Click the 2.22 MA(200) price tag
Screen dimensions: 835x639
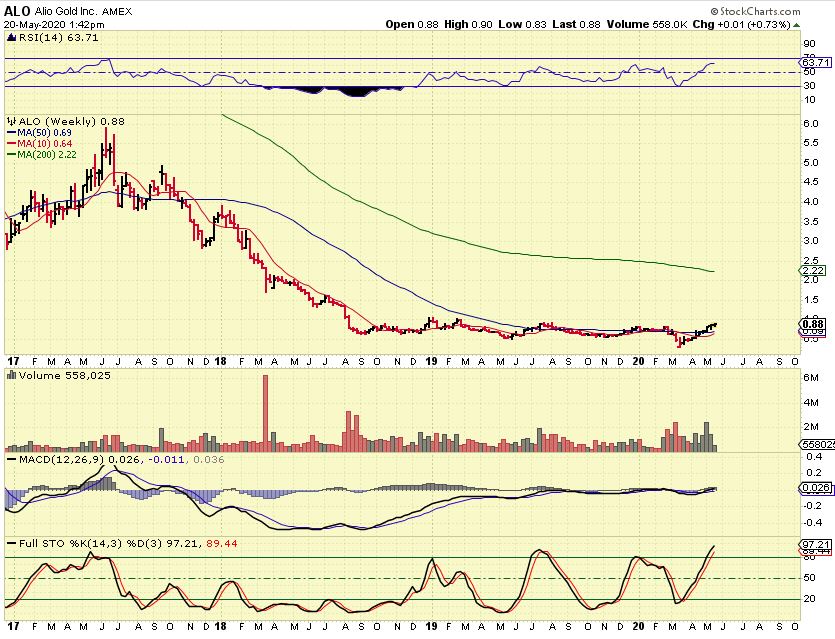[814, 271]
